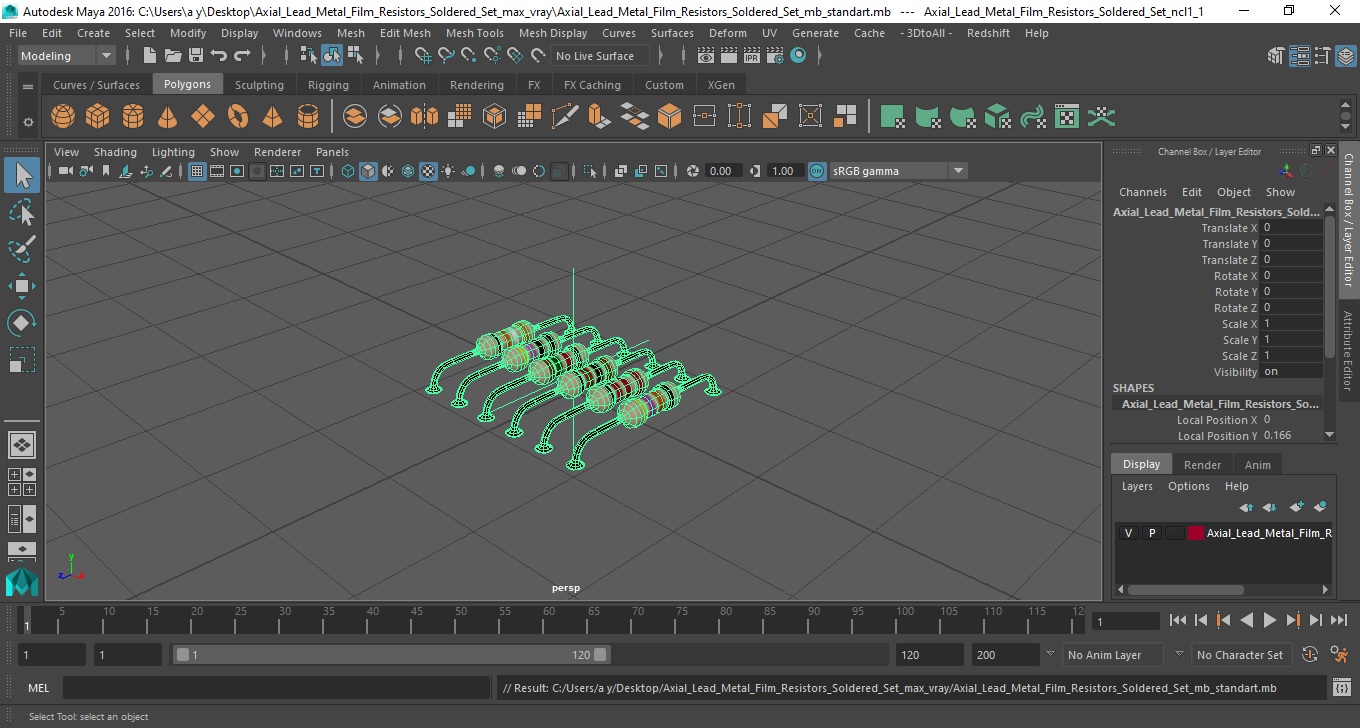Open the Mesh Tools menu
Screen dimensions: 1360x728
474,33
